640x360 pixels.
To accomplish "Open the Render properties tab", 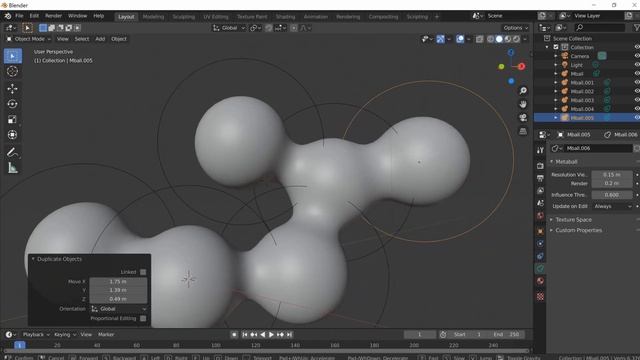I will 540,166.
